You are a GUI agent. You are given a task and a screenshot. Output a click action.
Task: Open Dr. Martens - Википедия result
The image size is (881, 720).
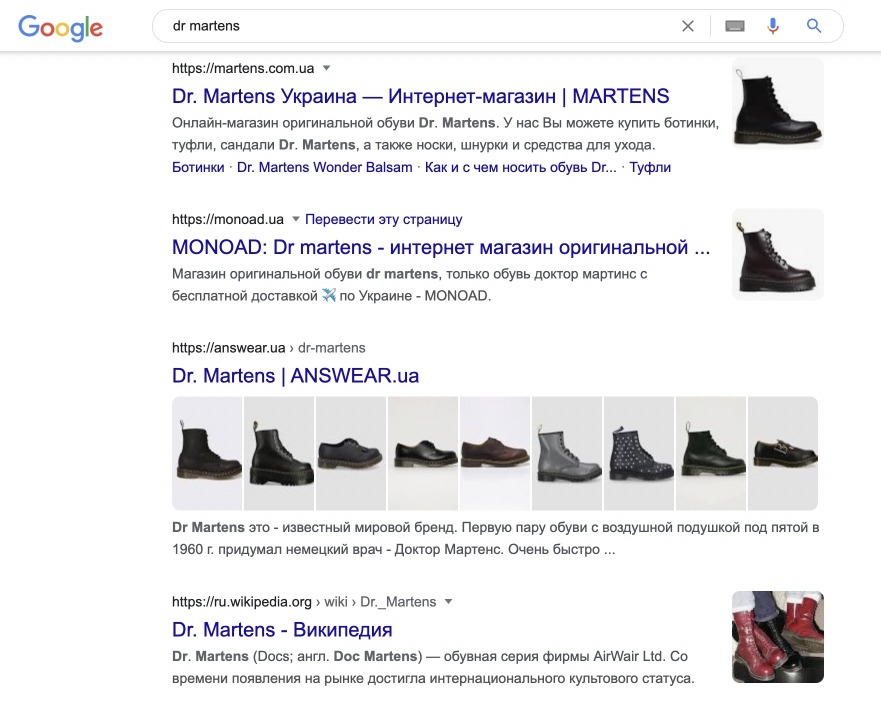pyautogui.click(x=282, y=630)
